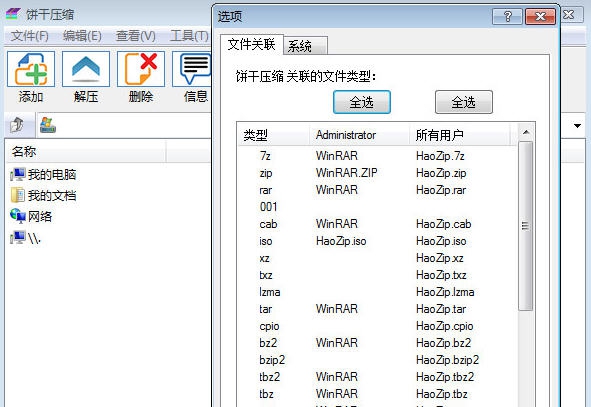Select the xz type row

pos(377,258)
